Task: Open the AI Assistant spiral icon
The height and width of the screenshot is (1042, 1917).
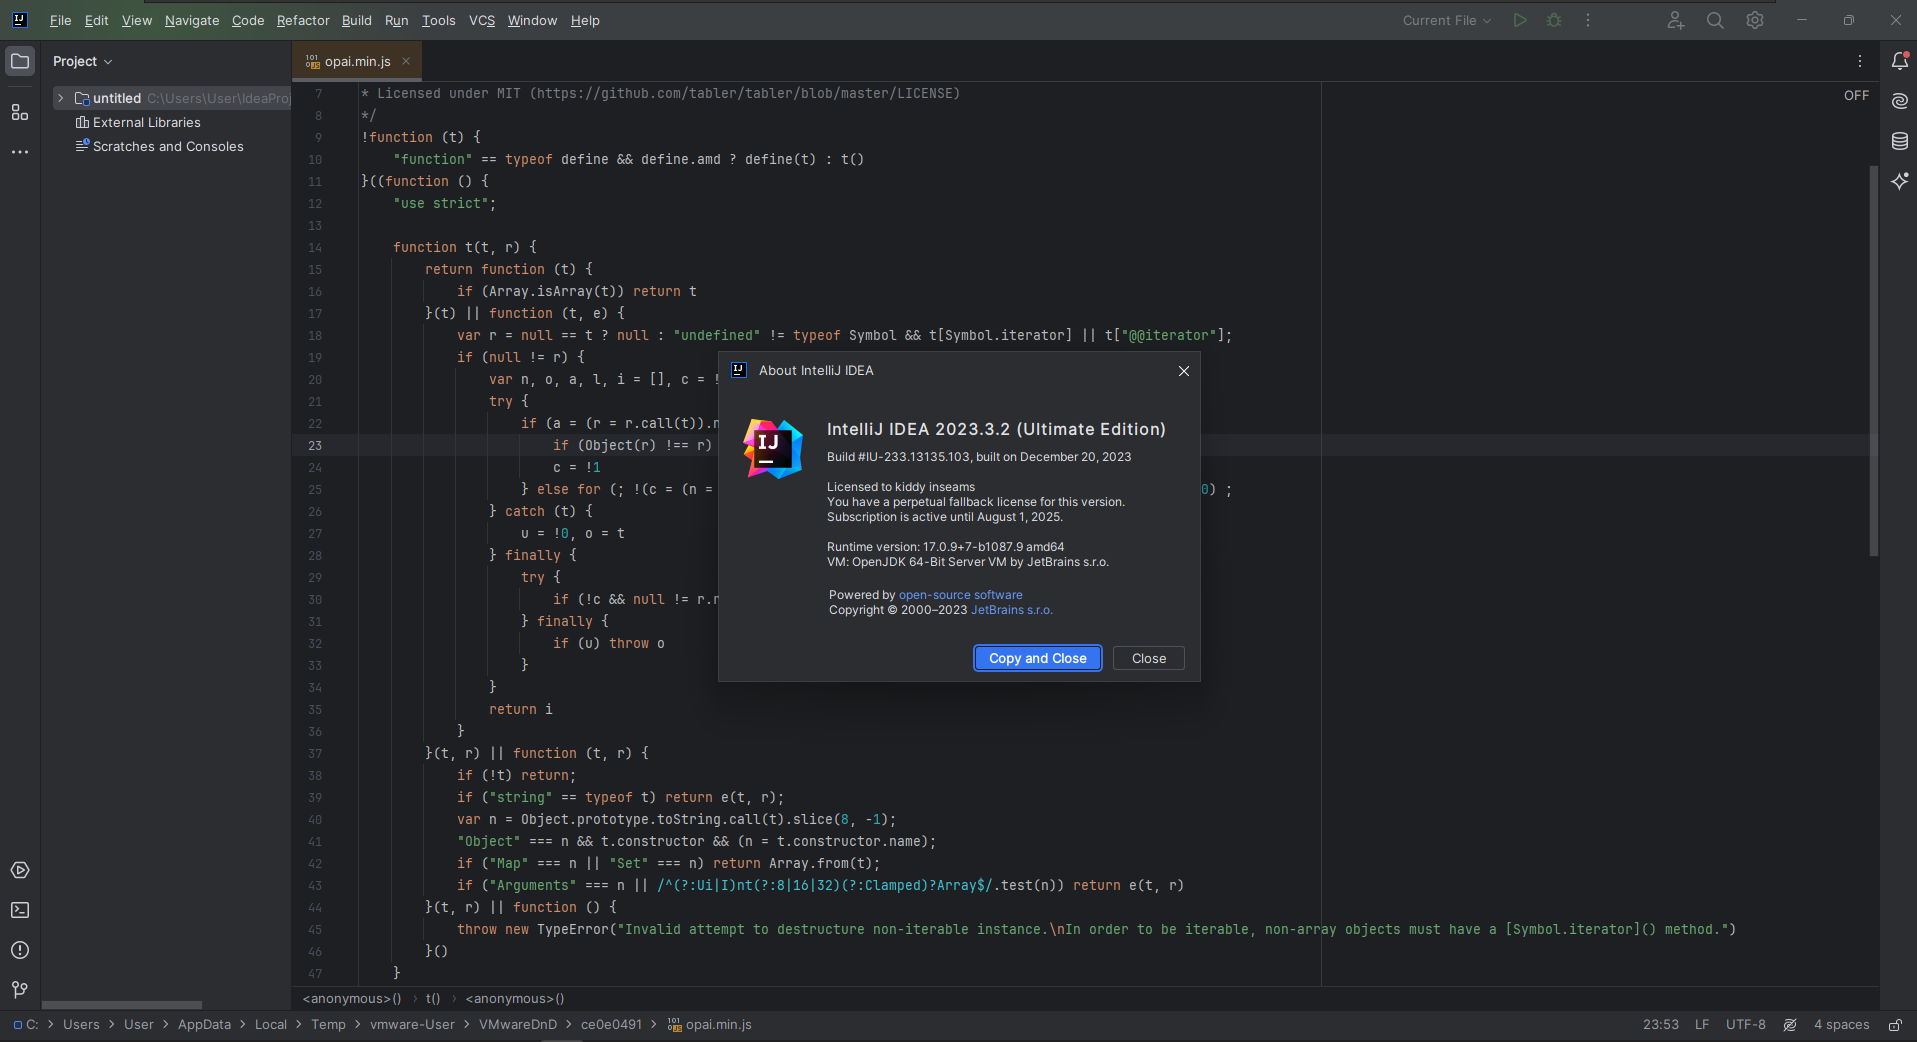Action: (1900, 101)
